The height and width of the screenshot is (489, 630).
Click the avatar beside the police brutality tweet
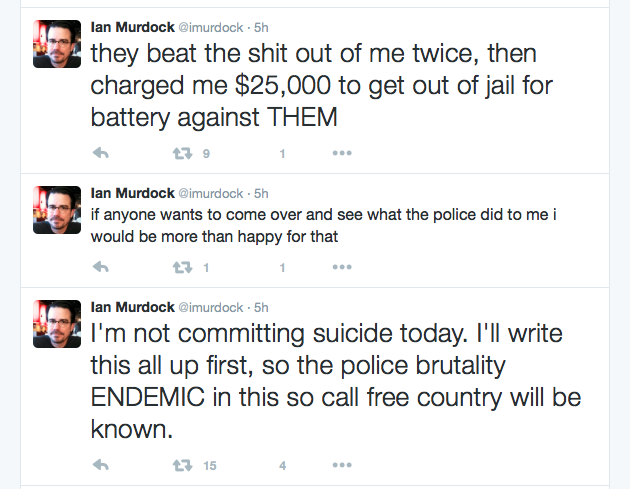(58, 323)
